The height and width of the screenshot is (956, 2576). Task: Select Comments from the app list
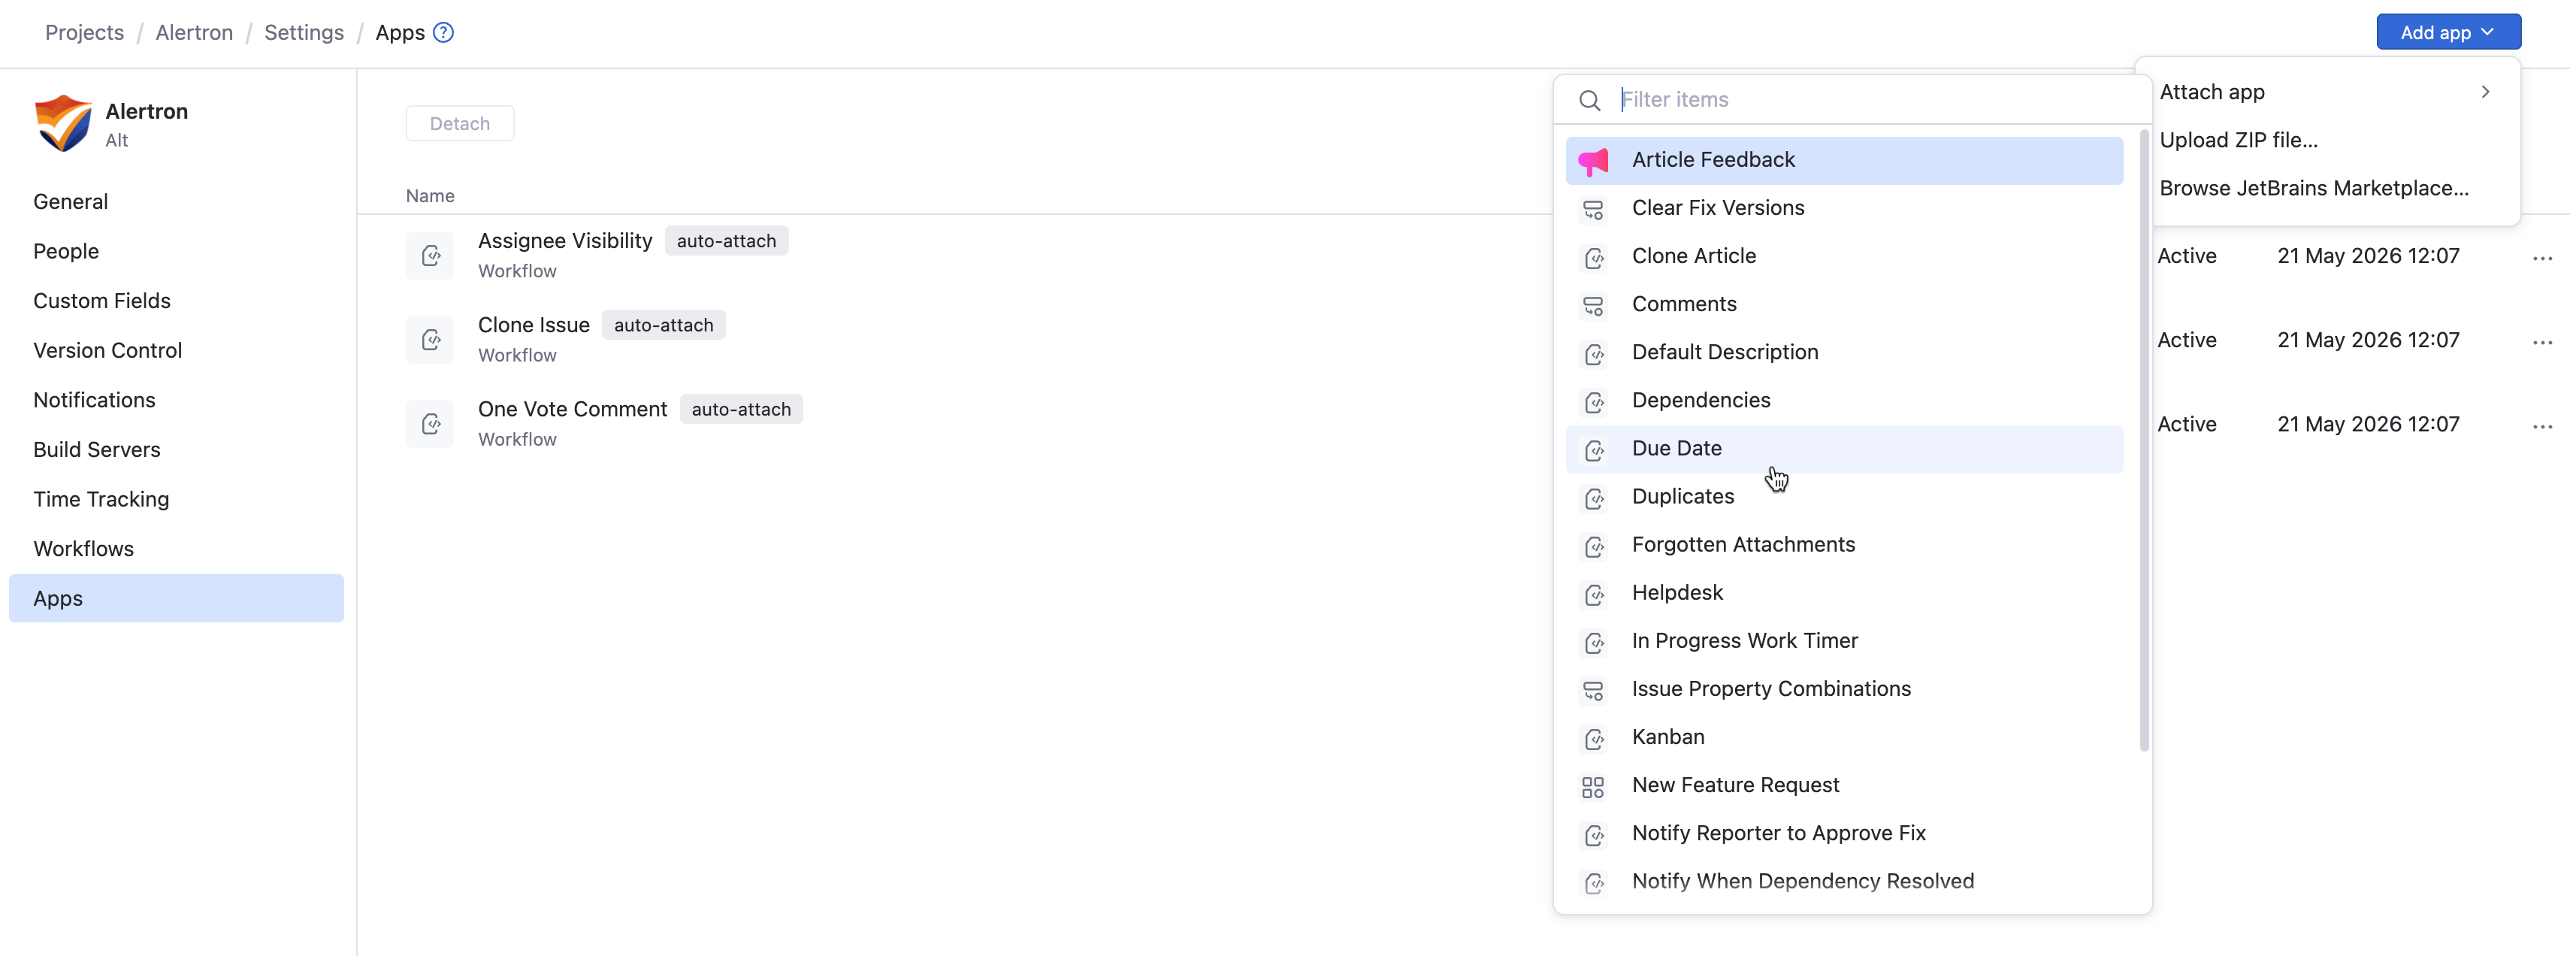(x=1843, y=304)
